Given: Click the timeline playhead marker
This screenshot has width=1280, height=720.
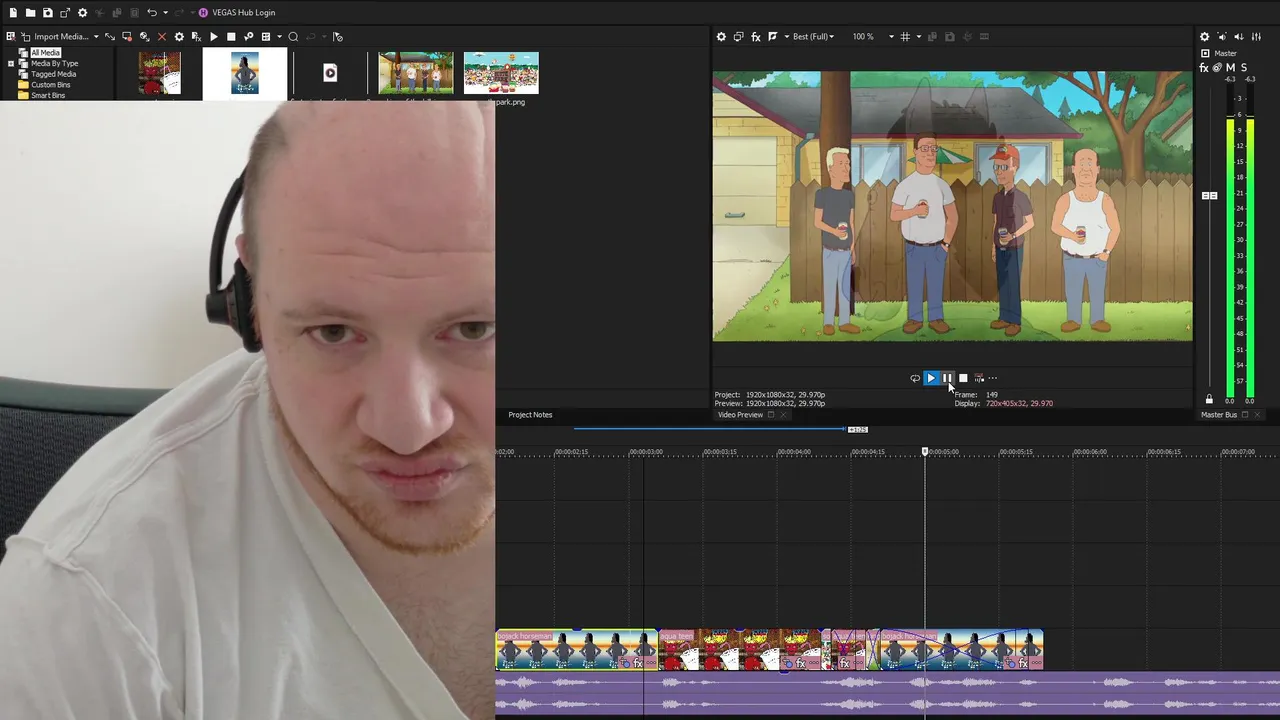Looking at the screenshot, I should point(925,452).
